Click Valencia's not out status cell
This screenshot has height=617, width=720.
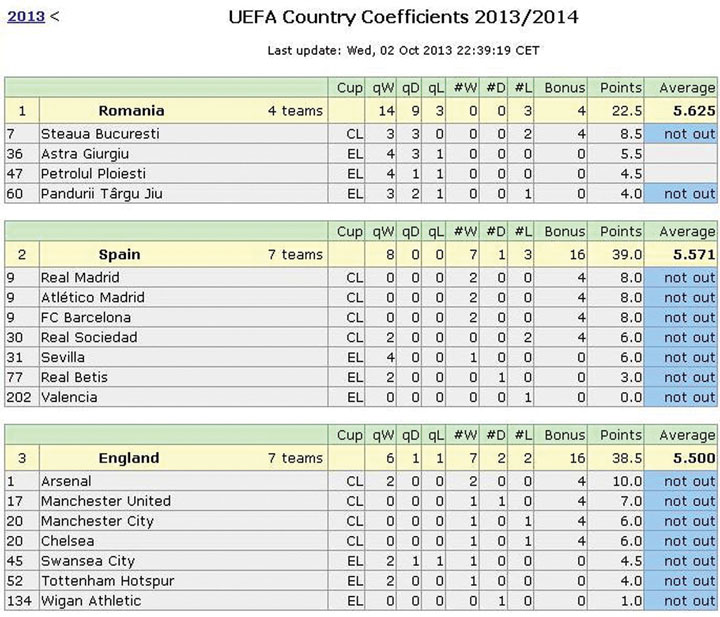(681, 397)
